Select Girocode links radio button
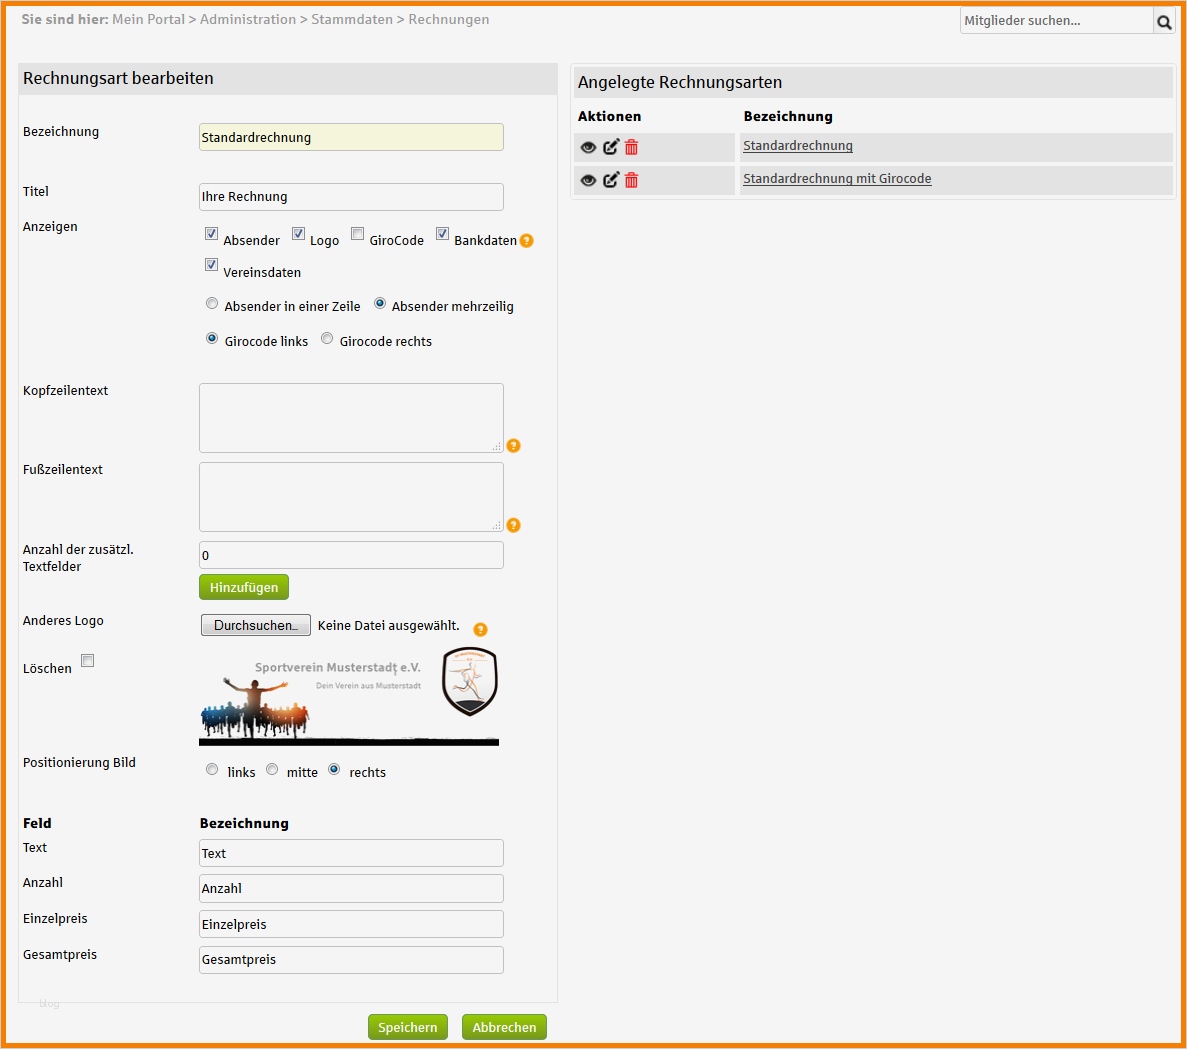Image resolution: width=1187 pixels, height=1049 pixels. [212, 338]
